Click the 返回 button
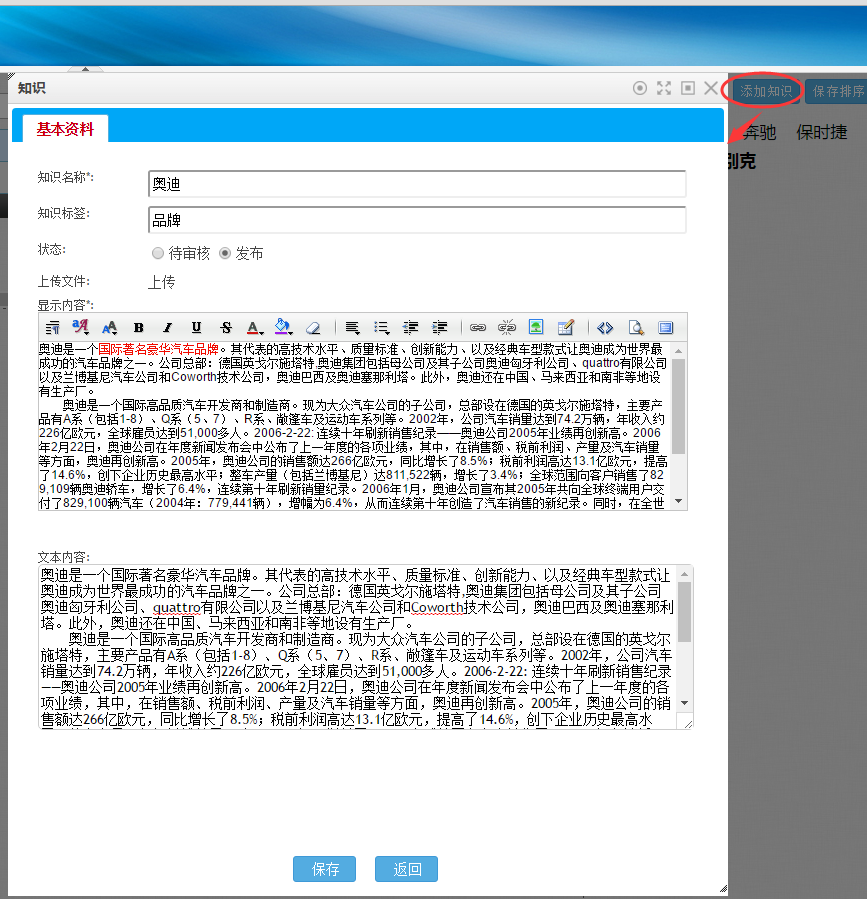The height and width of the screenshot is (899, 867). click(406, 869)
